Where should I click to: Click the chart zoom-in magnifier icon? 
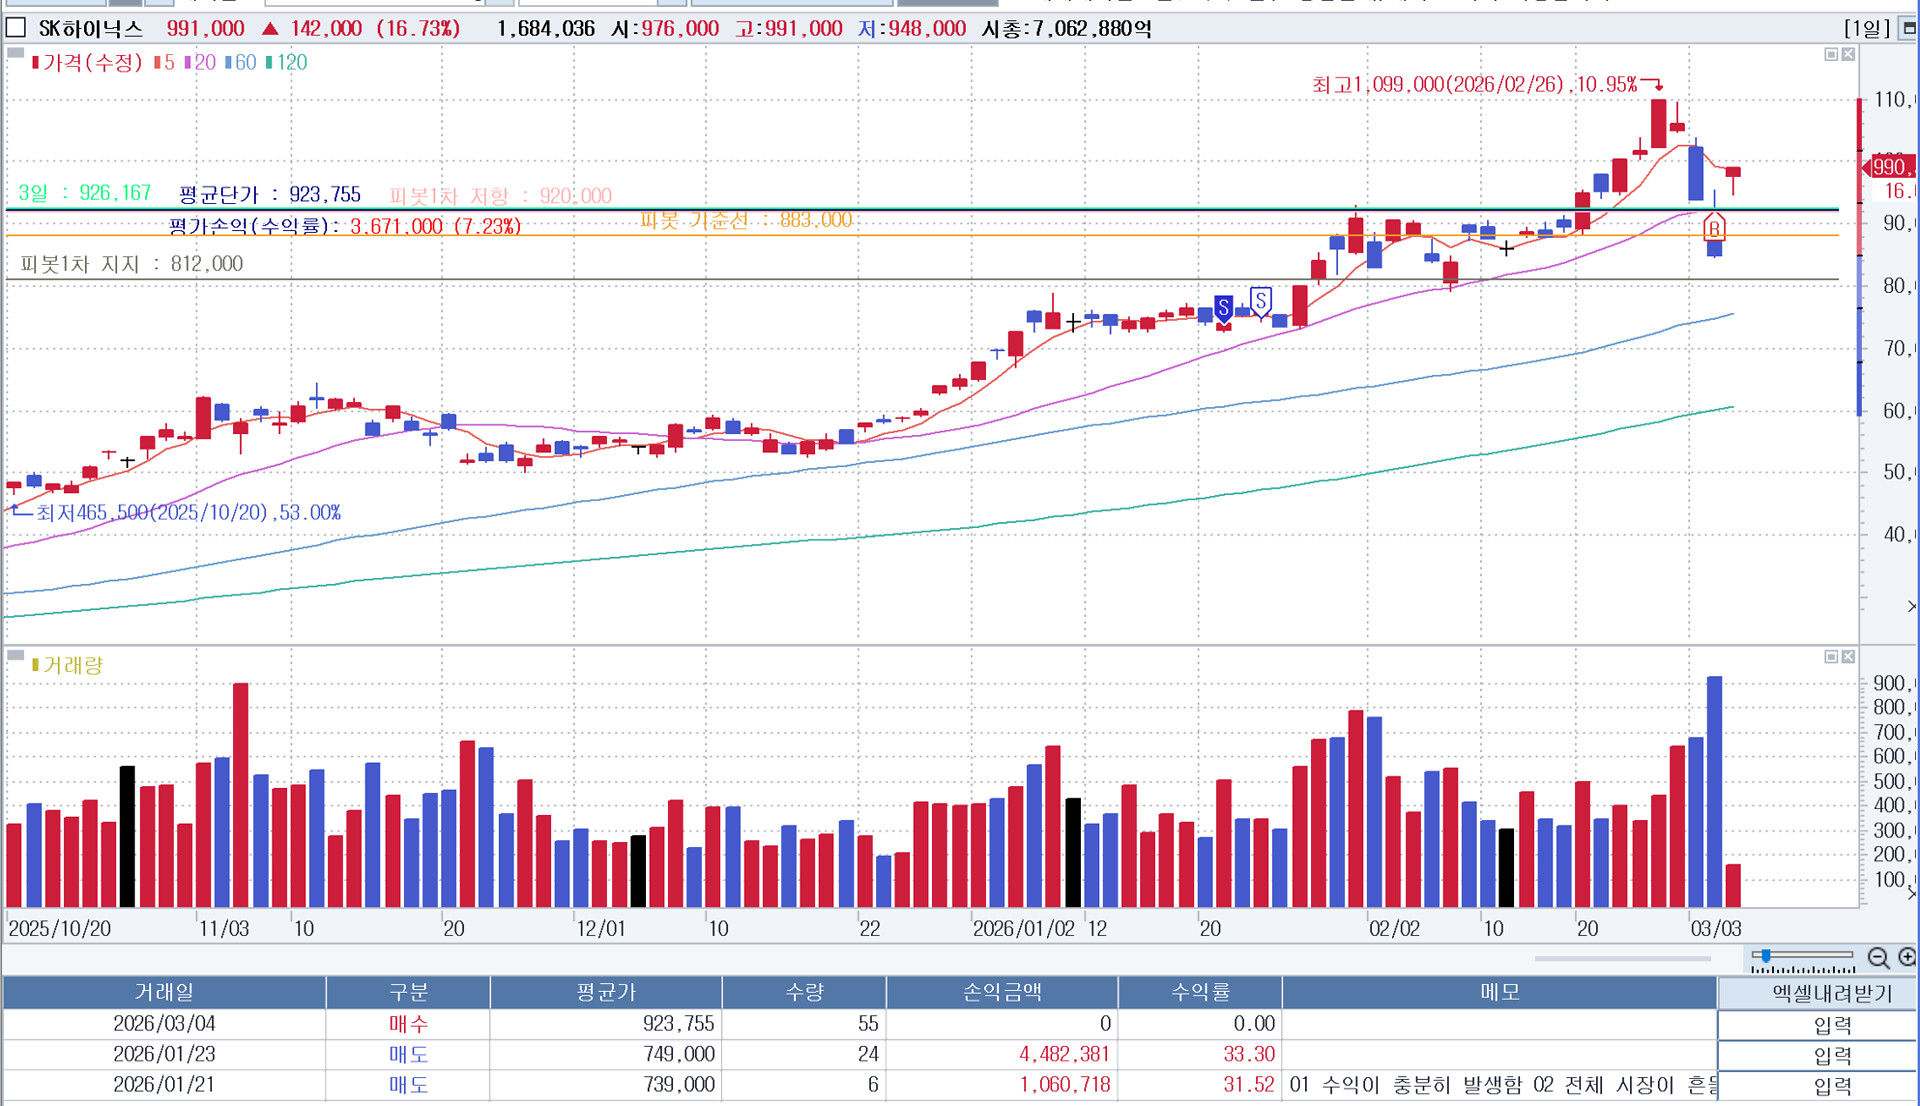(1906, 958)
